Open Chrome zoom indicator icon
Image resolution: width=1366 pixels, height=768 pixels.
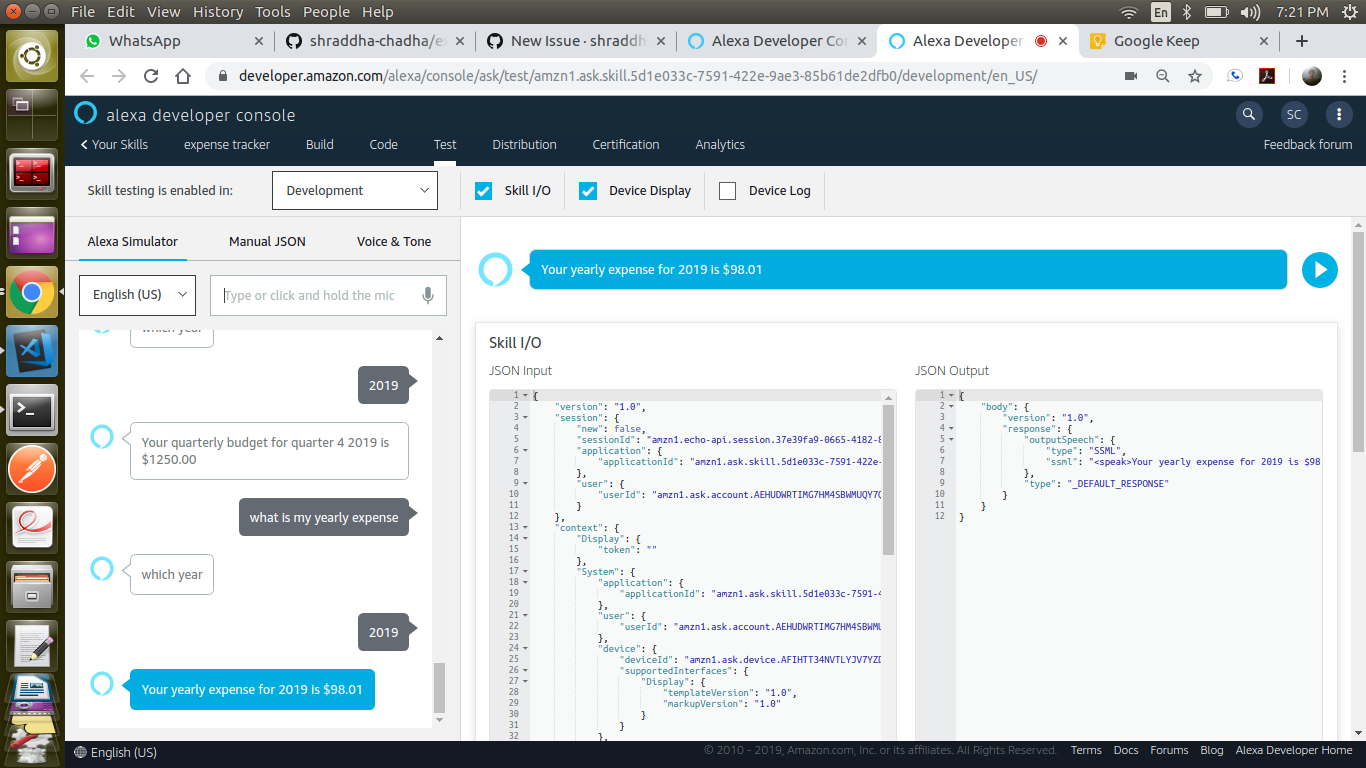[x=1163, y=76]
